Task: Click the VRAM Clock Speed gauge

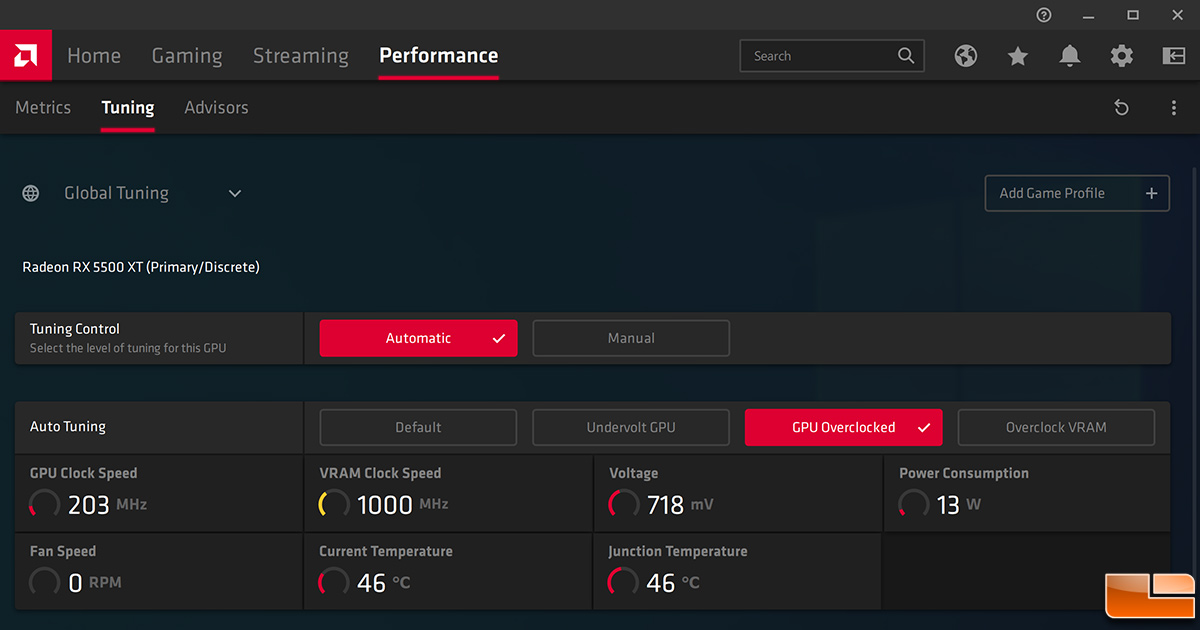Action: point(334,504)
